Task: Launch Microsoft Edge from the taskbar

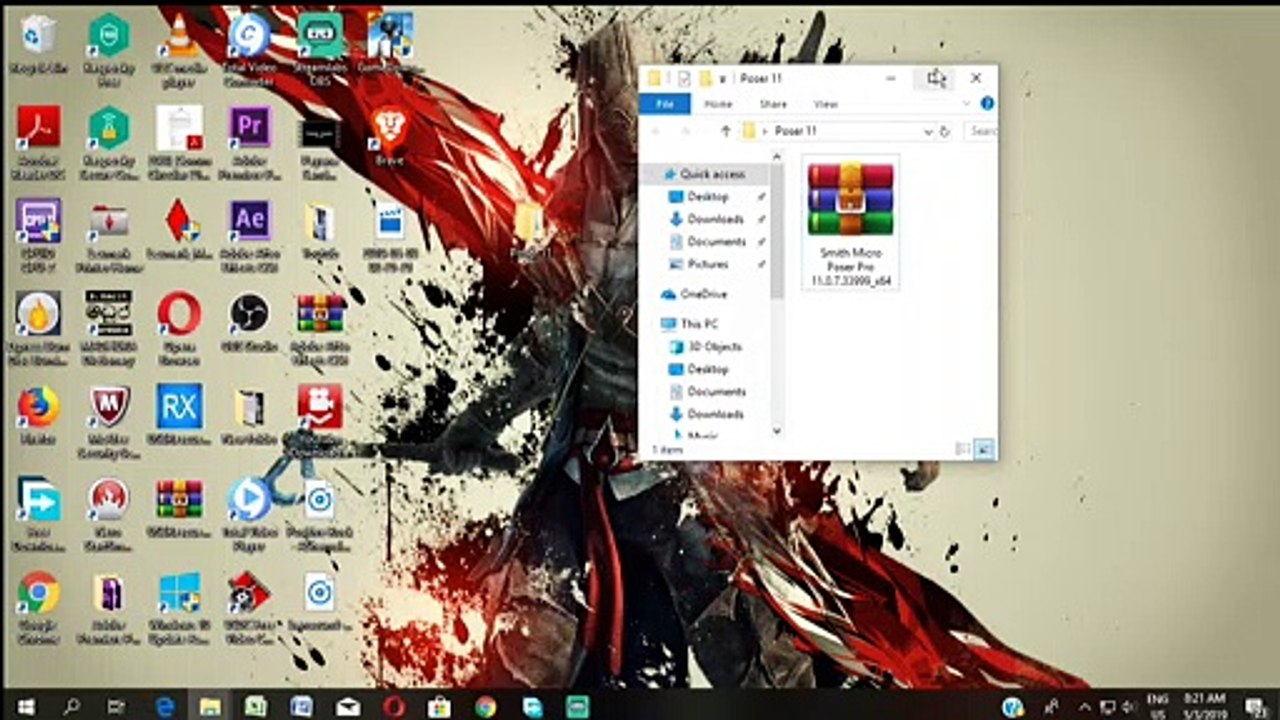Action: (165, 706)
